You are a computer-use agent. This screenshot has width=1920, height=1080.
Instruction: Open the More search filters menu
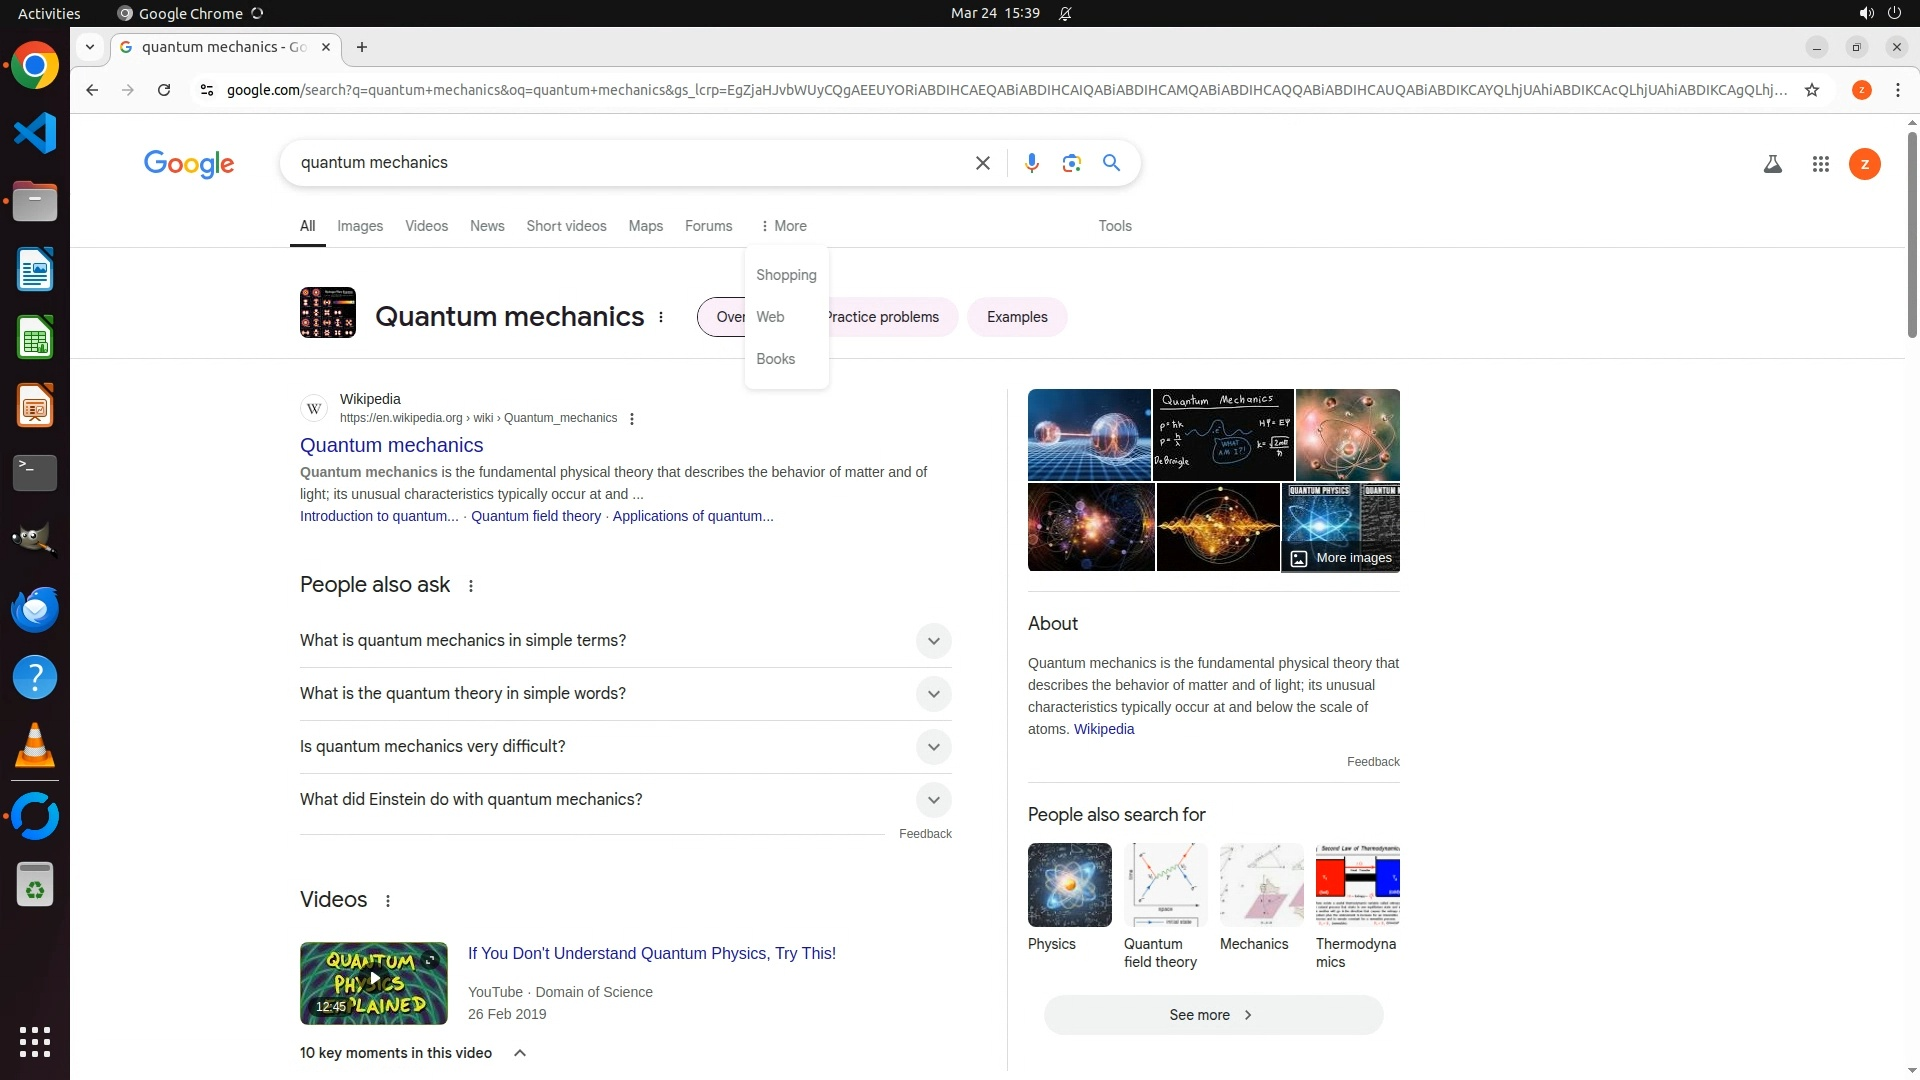pyautogui.click(x=783, y=226)
